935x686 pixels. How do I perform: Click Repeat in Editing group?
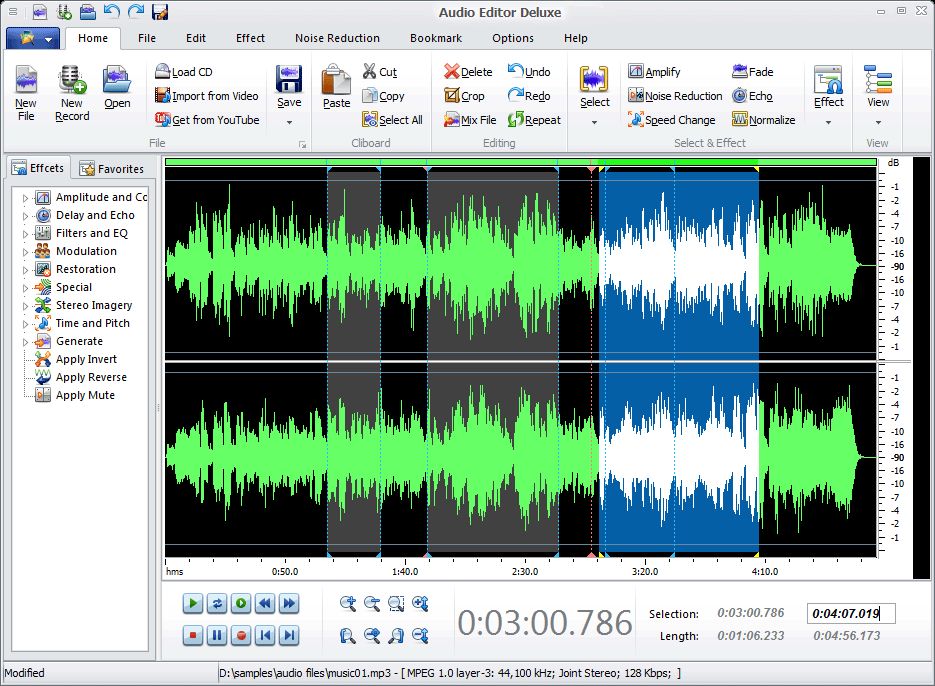pyautogui.click(x=534, y=120)
